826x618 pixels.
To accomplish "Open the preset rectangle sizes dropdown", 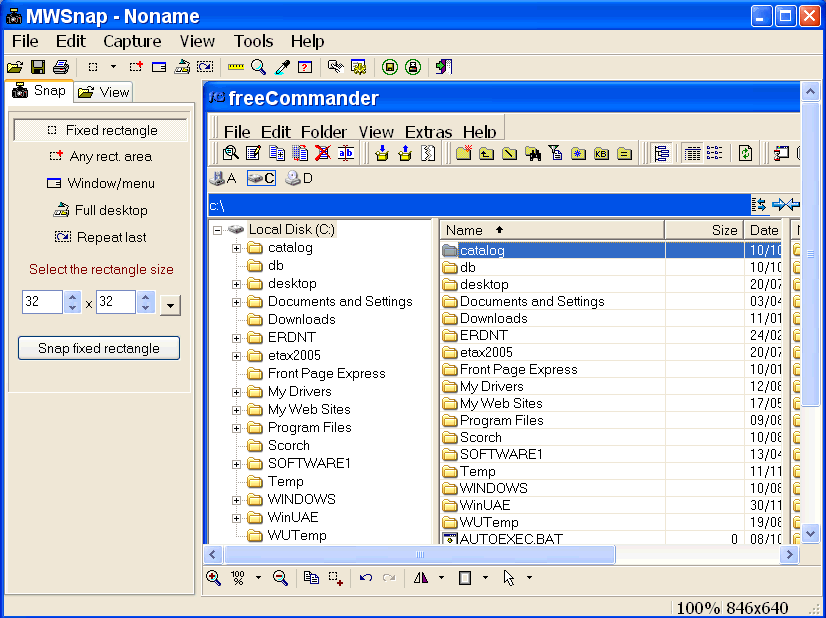I will pos(170,305).
